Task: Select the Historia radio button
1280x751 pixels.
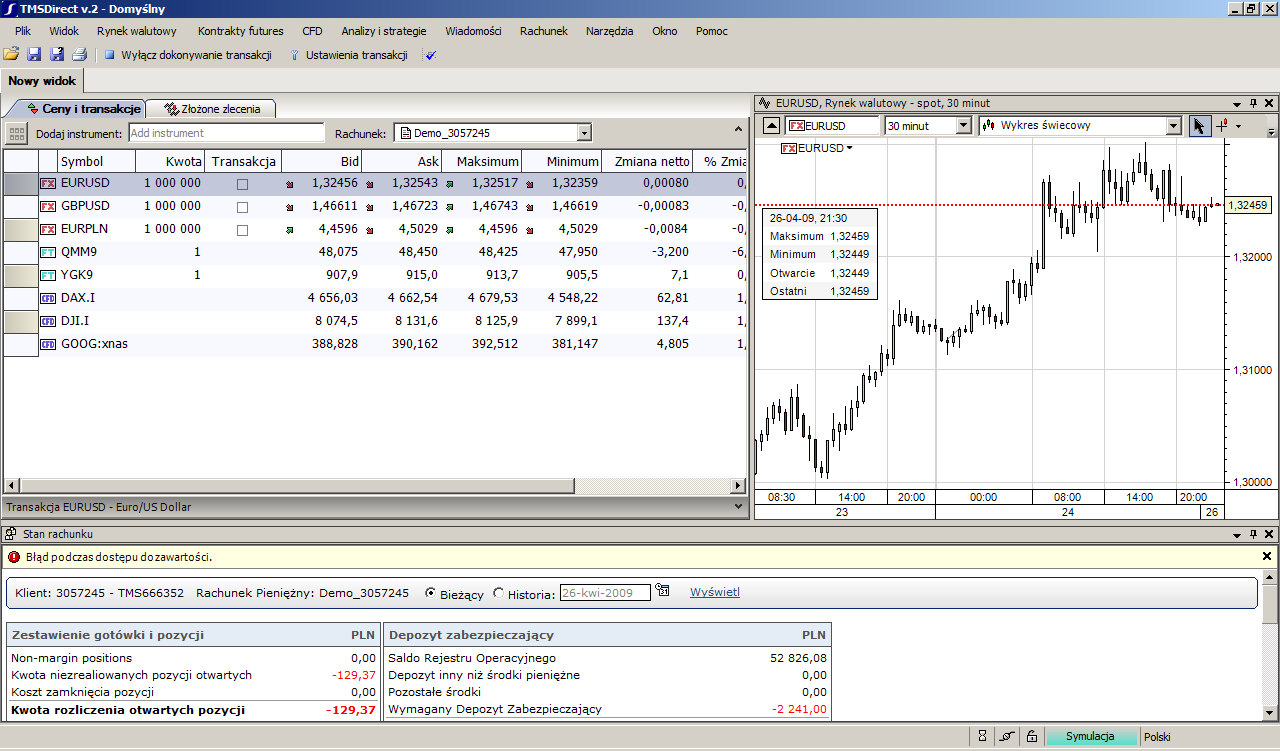Action: [499, 593]
